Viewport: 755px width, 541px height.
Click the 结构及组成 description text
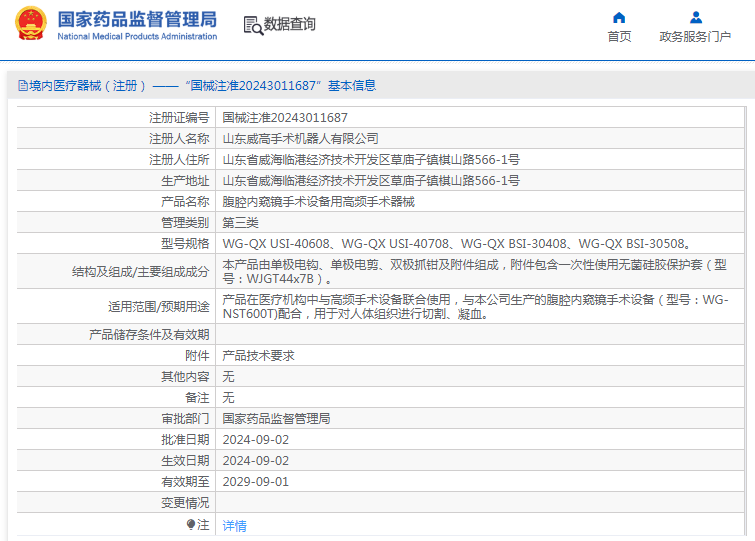474,271
